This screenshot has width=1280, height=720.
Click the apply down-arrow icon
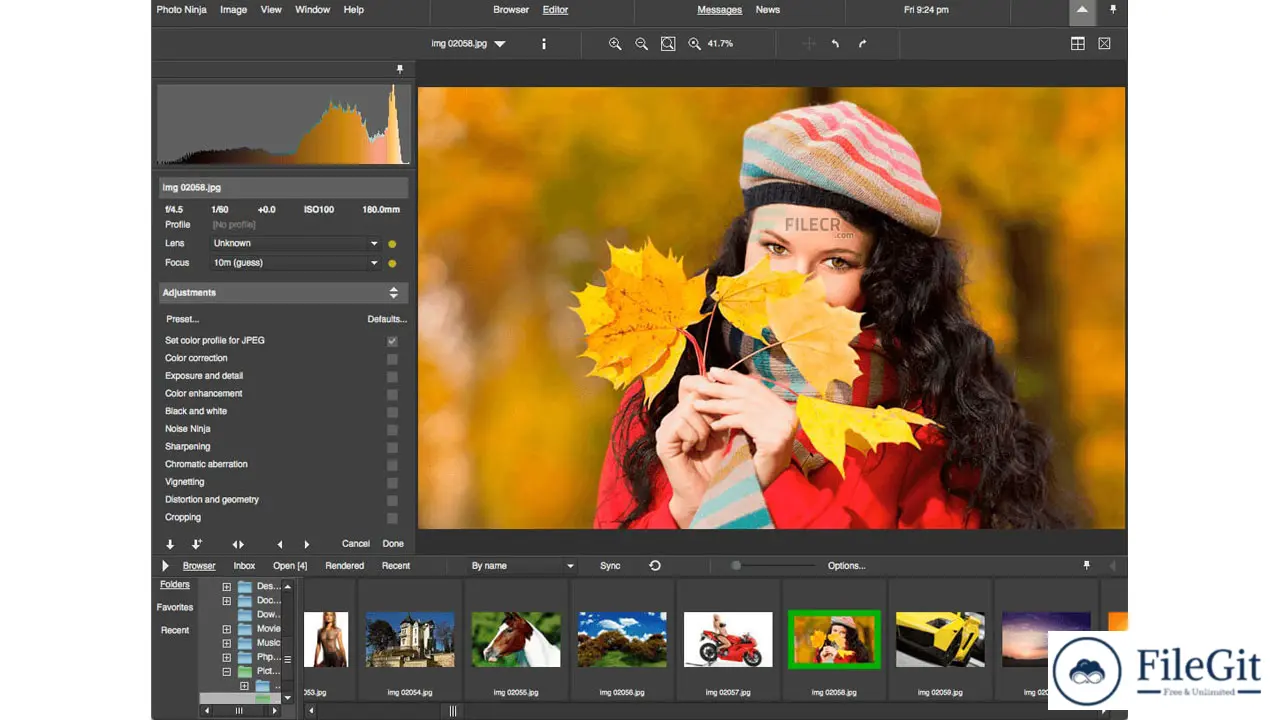click(170, 544)
